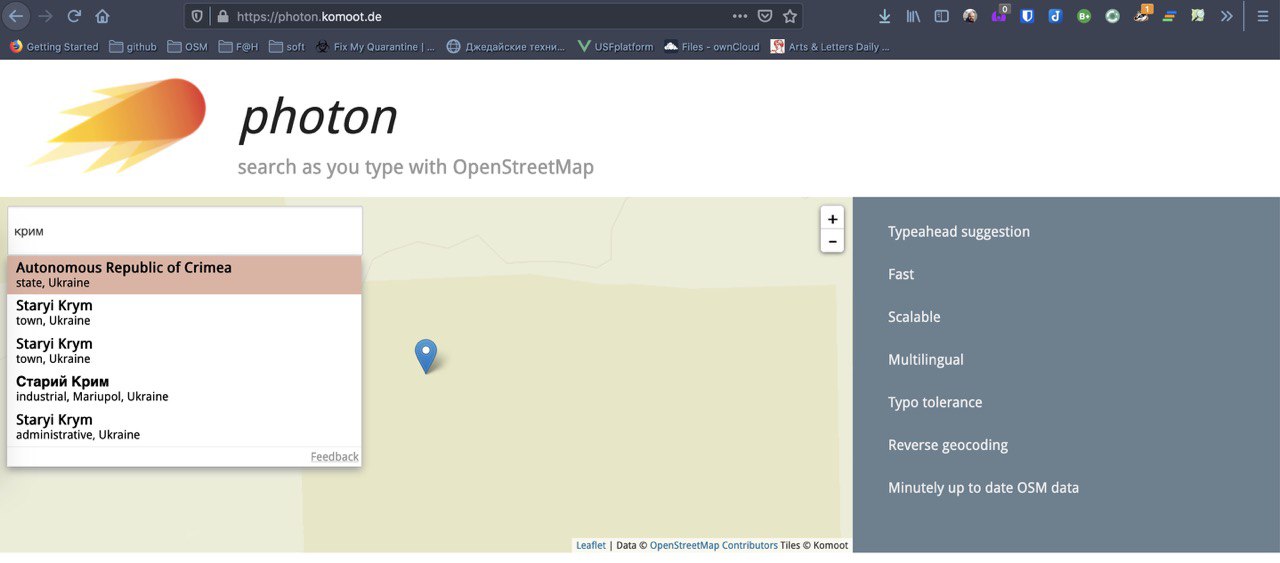Click the search box containing крим
The image size is (1280, 563).
(x=184, y=231)
